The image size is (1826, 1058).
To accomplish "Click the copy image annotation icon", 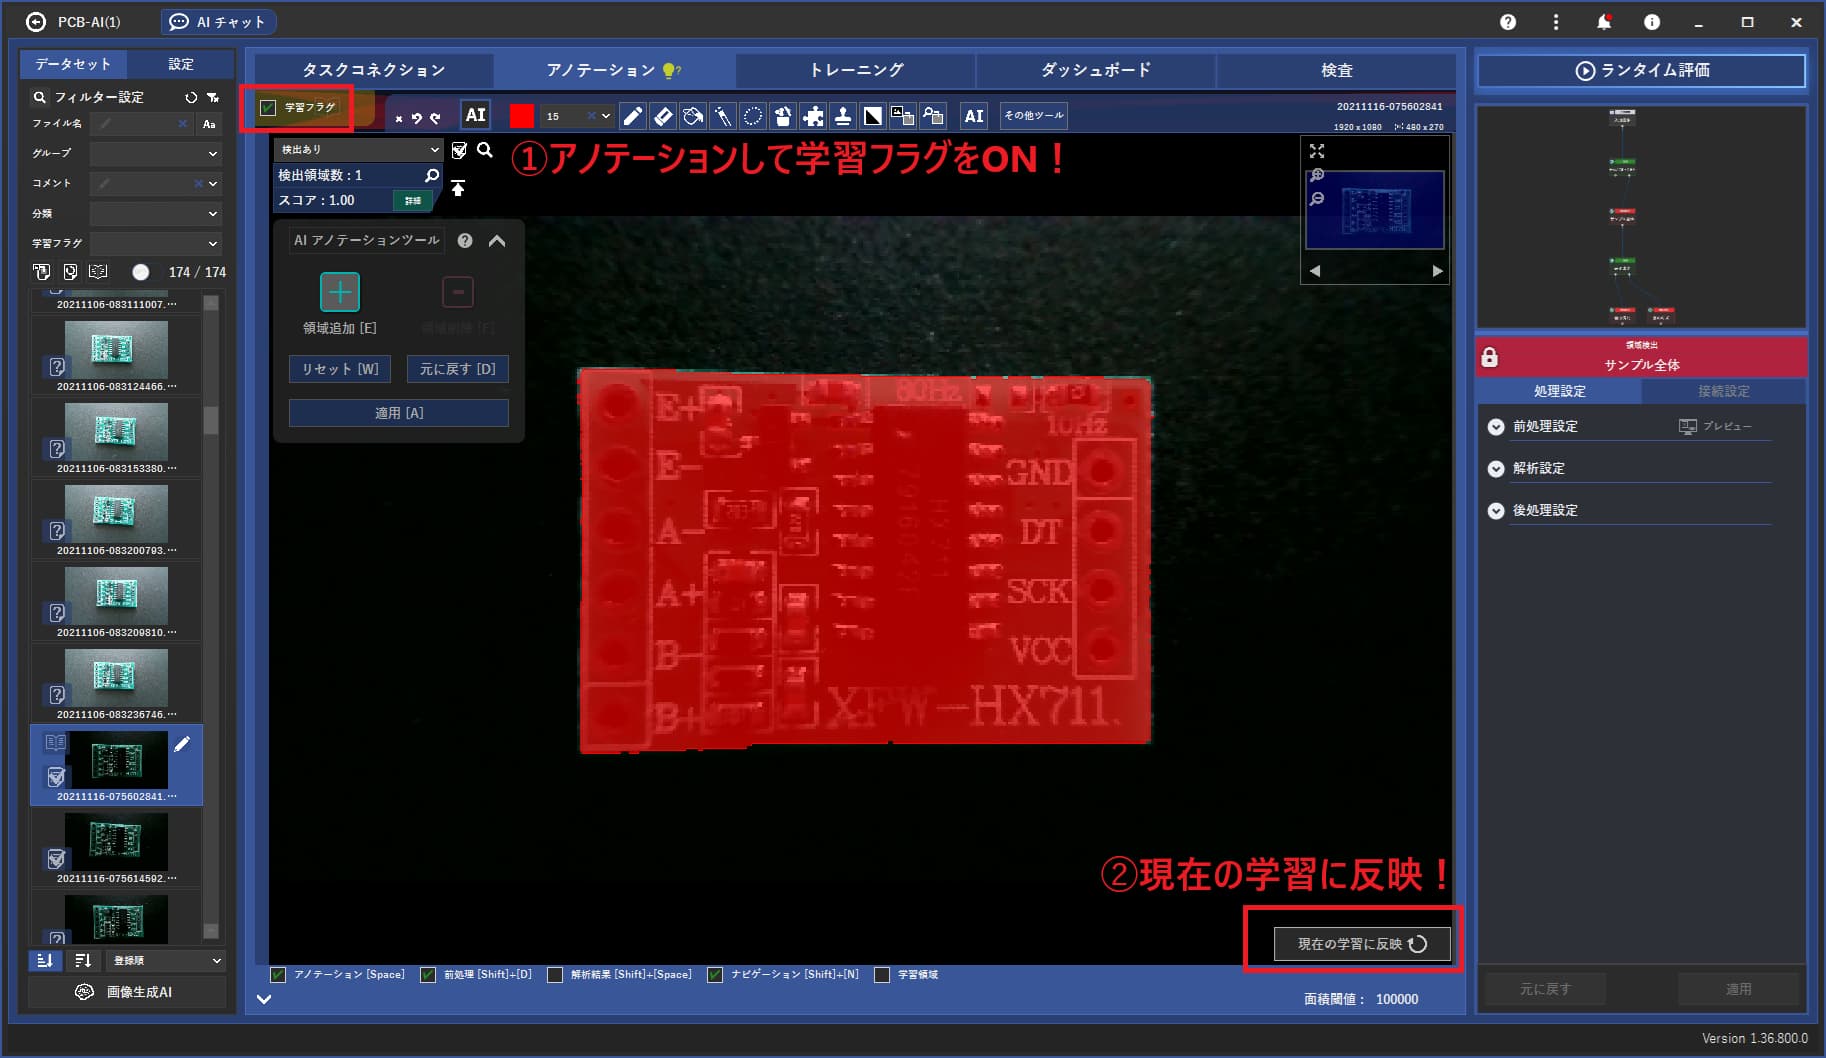I will pos(903,116).
